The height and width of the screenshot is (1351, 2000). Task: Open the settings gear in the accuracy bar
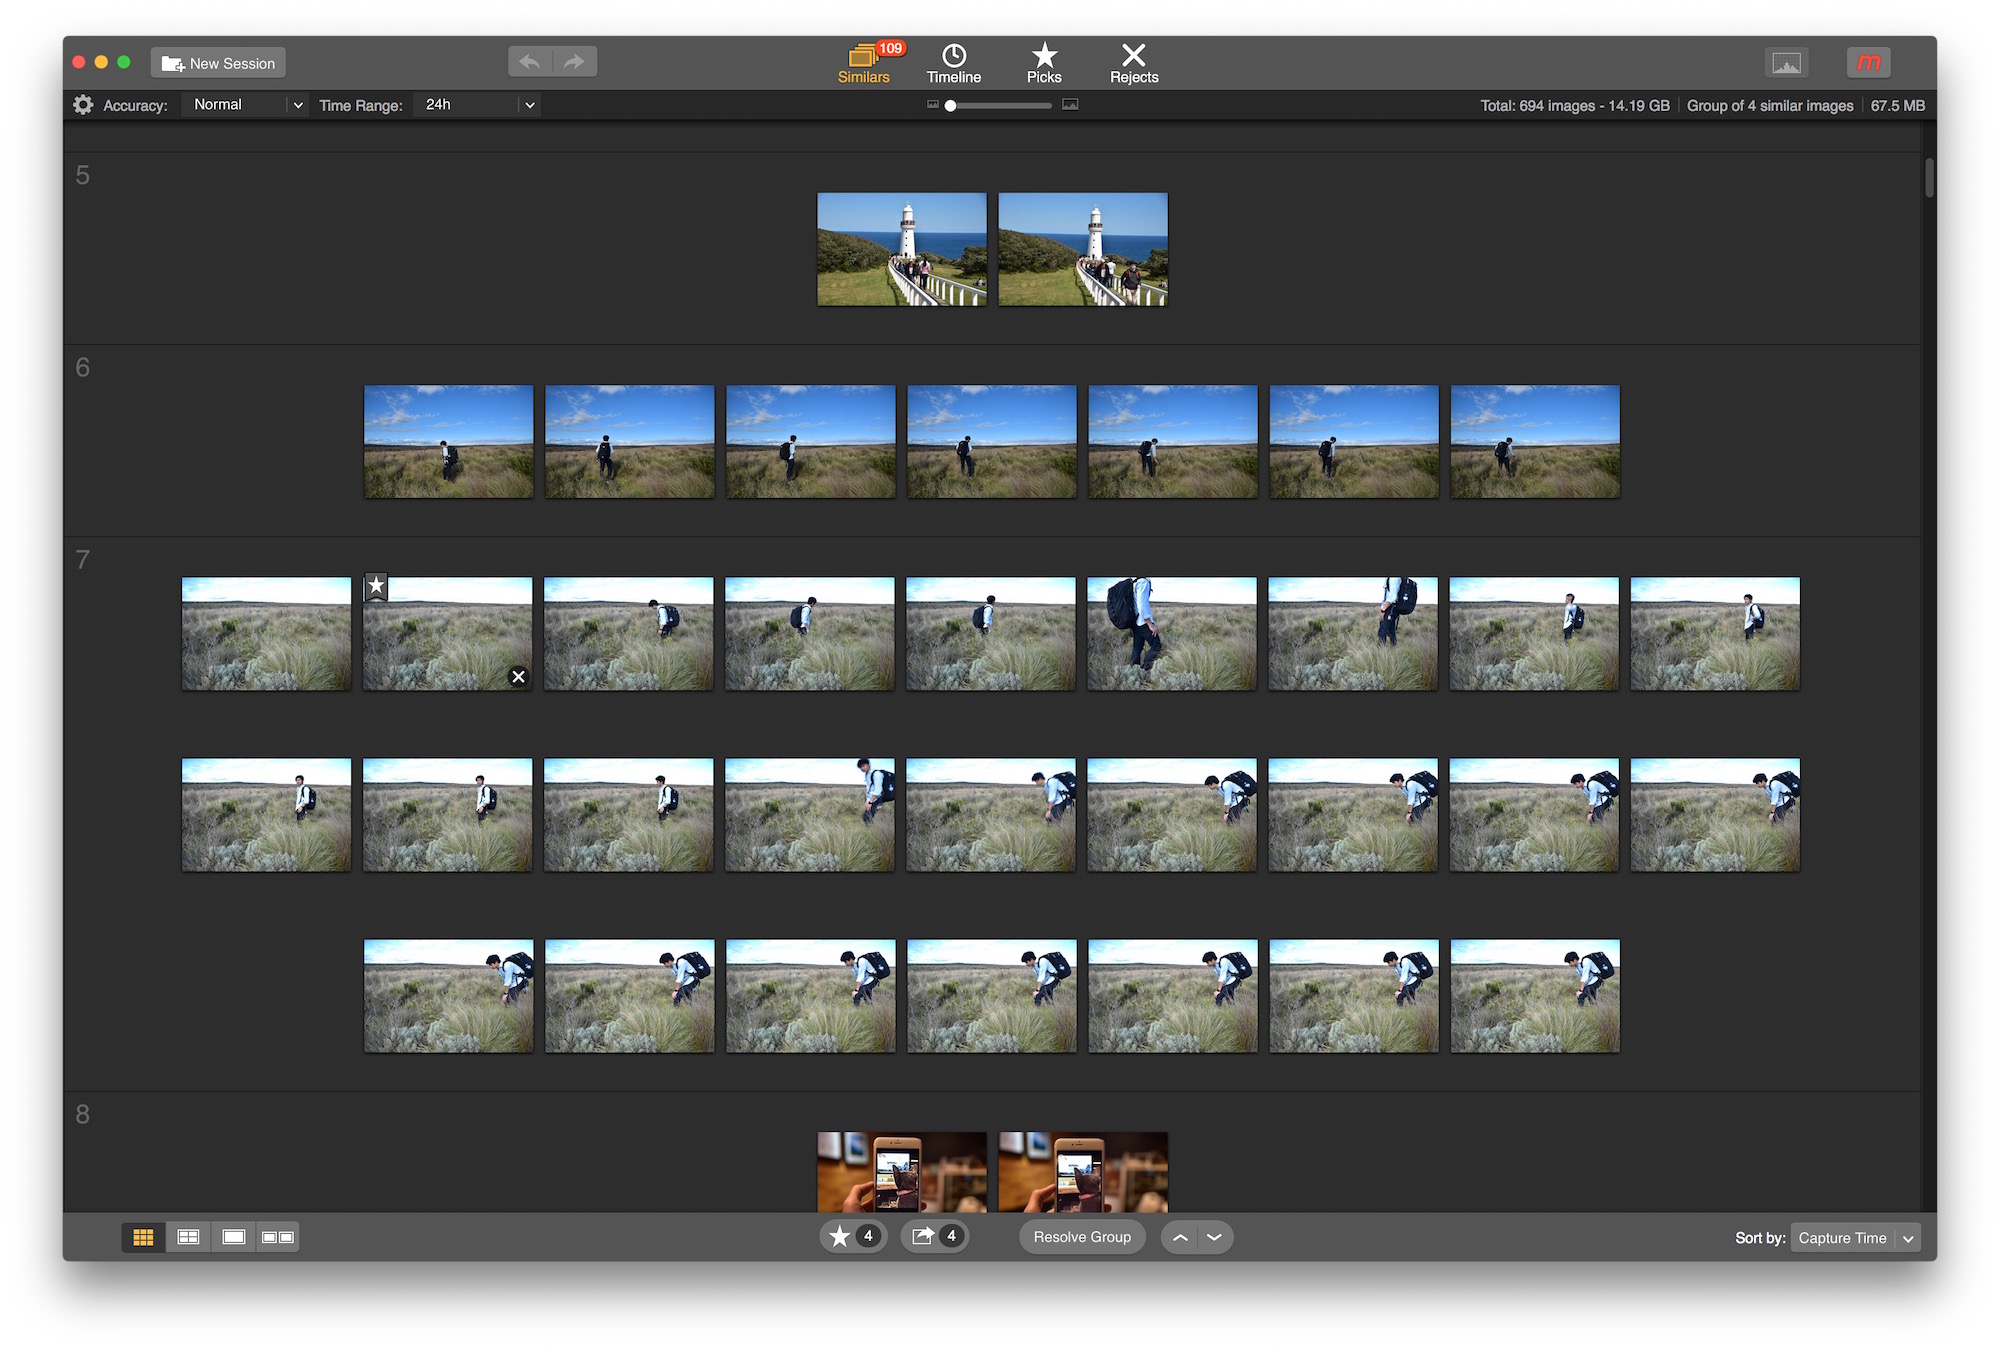tap(83, 104)
